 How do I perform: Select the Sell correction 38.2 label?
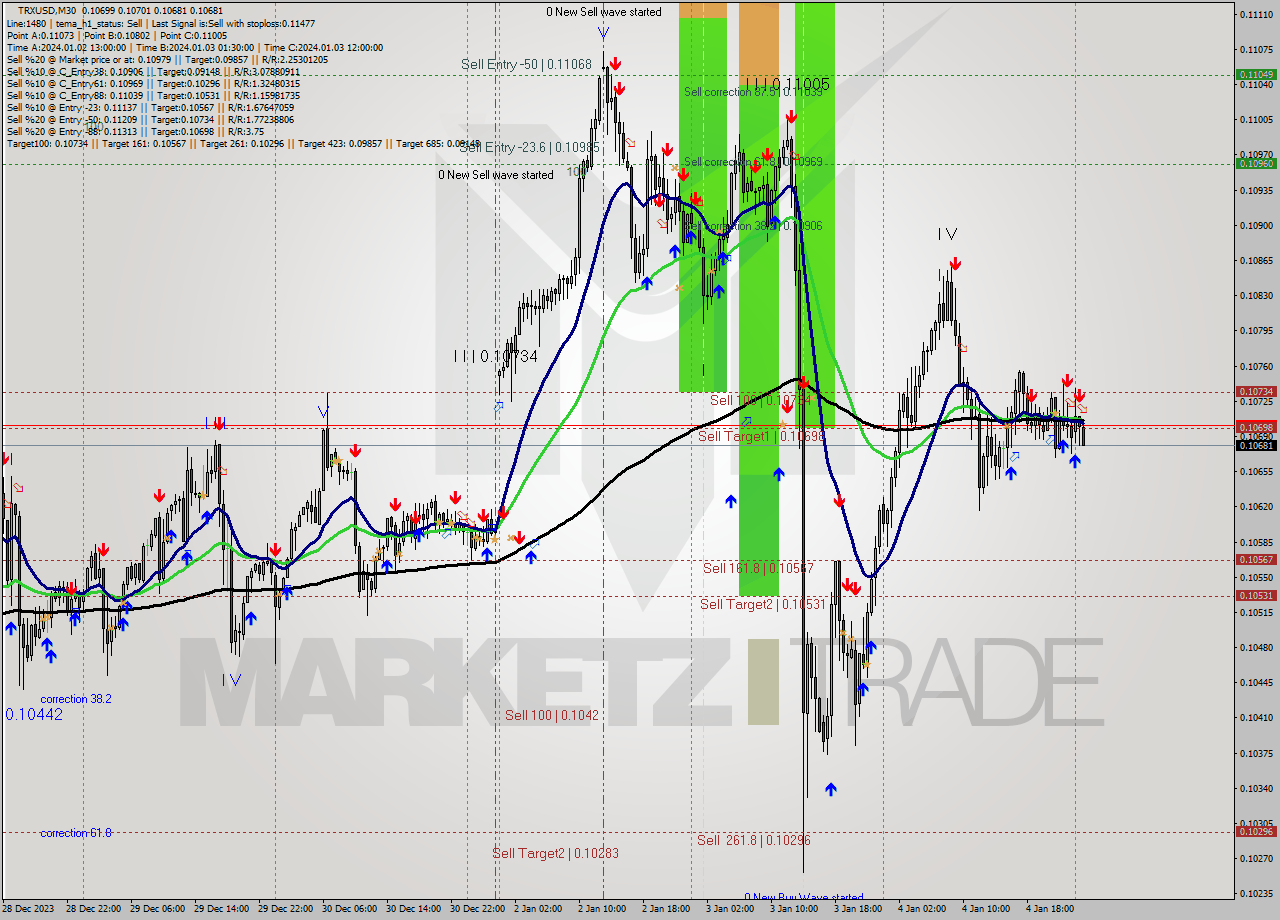(753, 226)
